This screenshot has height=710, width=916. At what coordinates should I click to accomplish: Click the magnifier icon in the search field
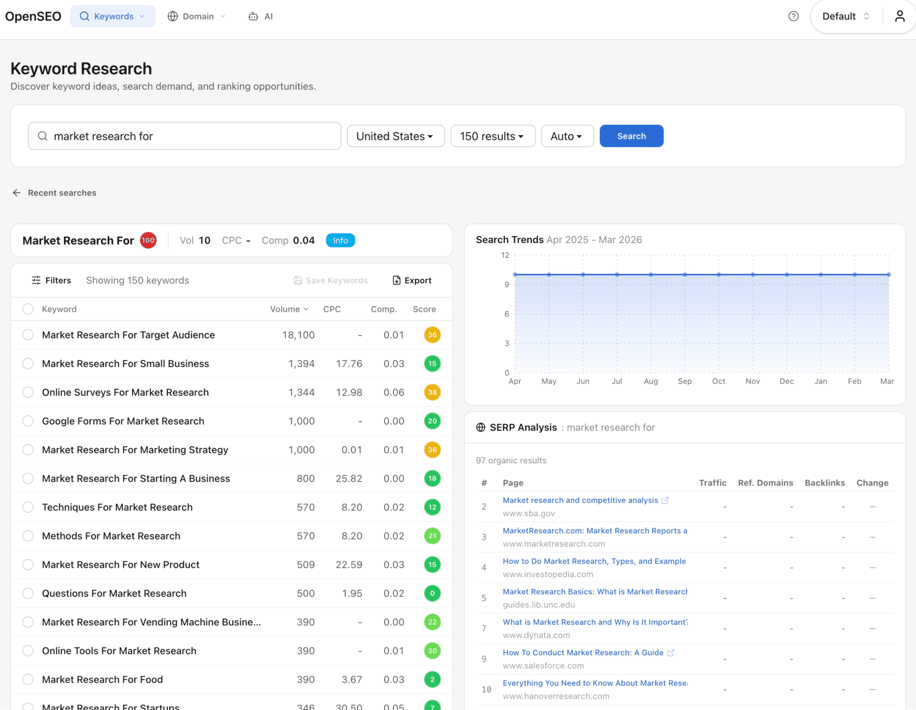(x=43, y=136)
